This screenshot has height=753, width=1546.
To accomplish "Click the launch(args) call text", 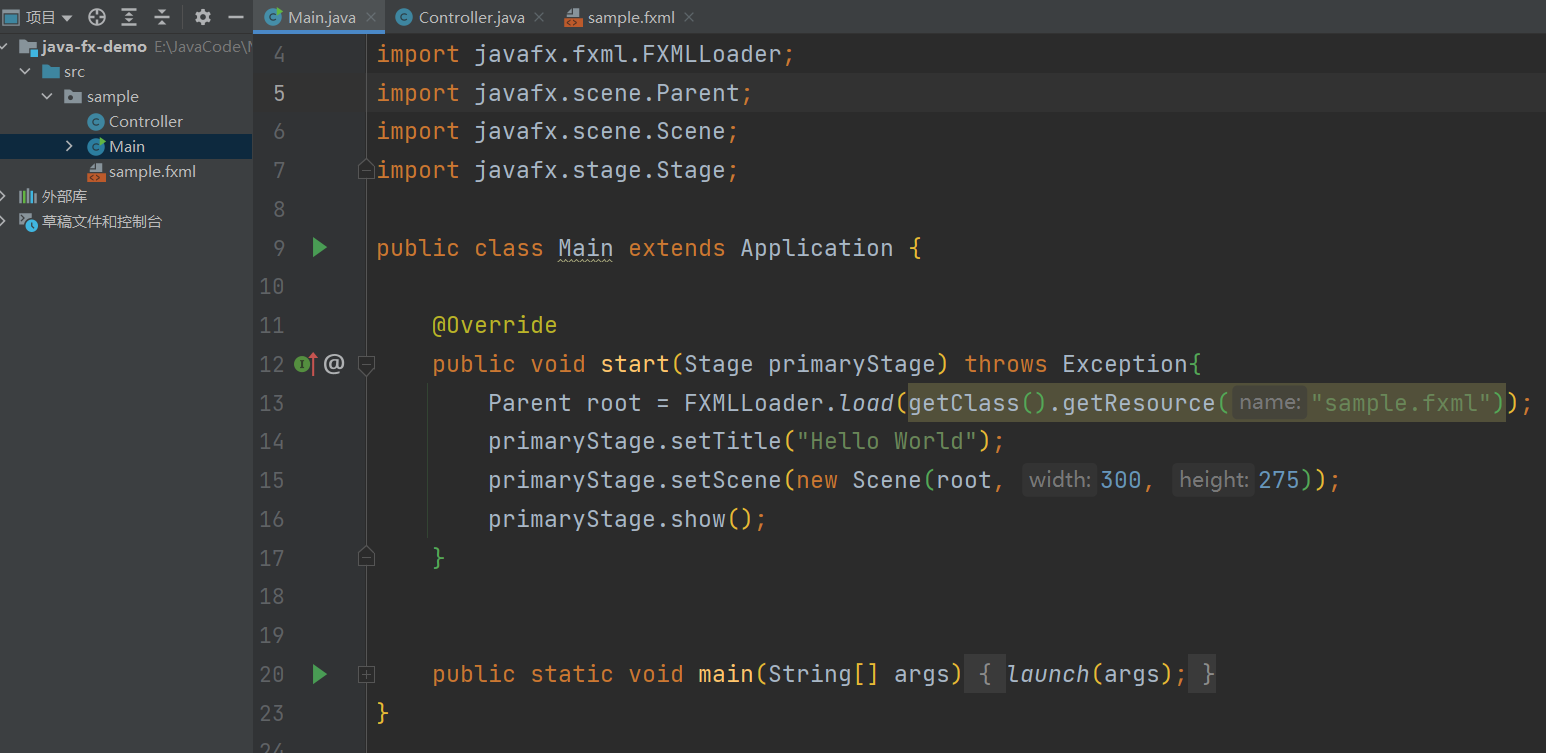I will 1089,674.
